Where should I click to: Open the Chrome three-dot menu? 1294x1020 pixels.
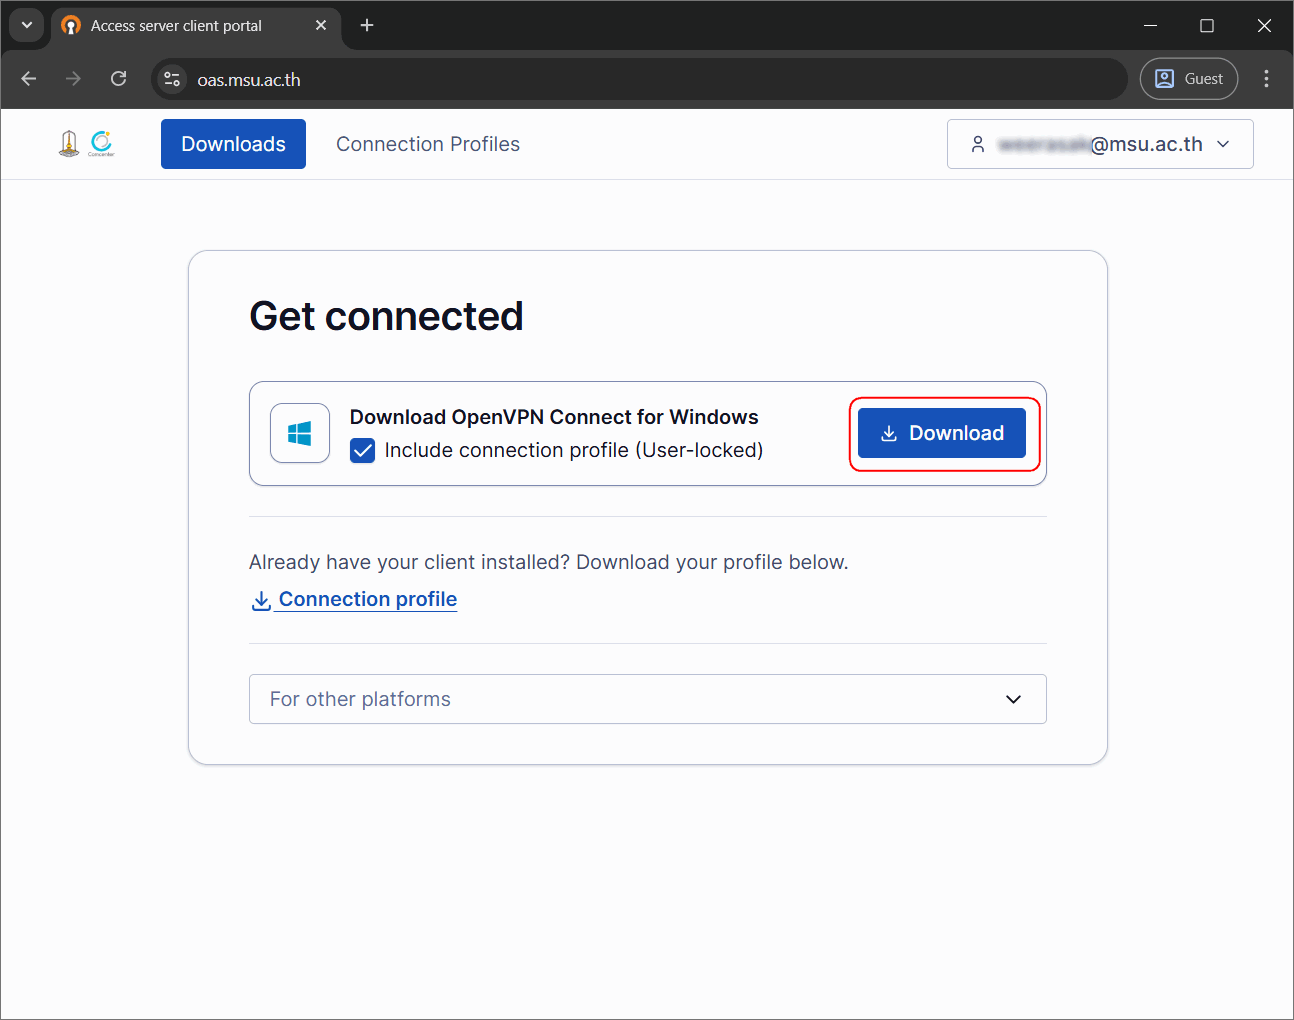(1266, 79)
